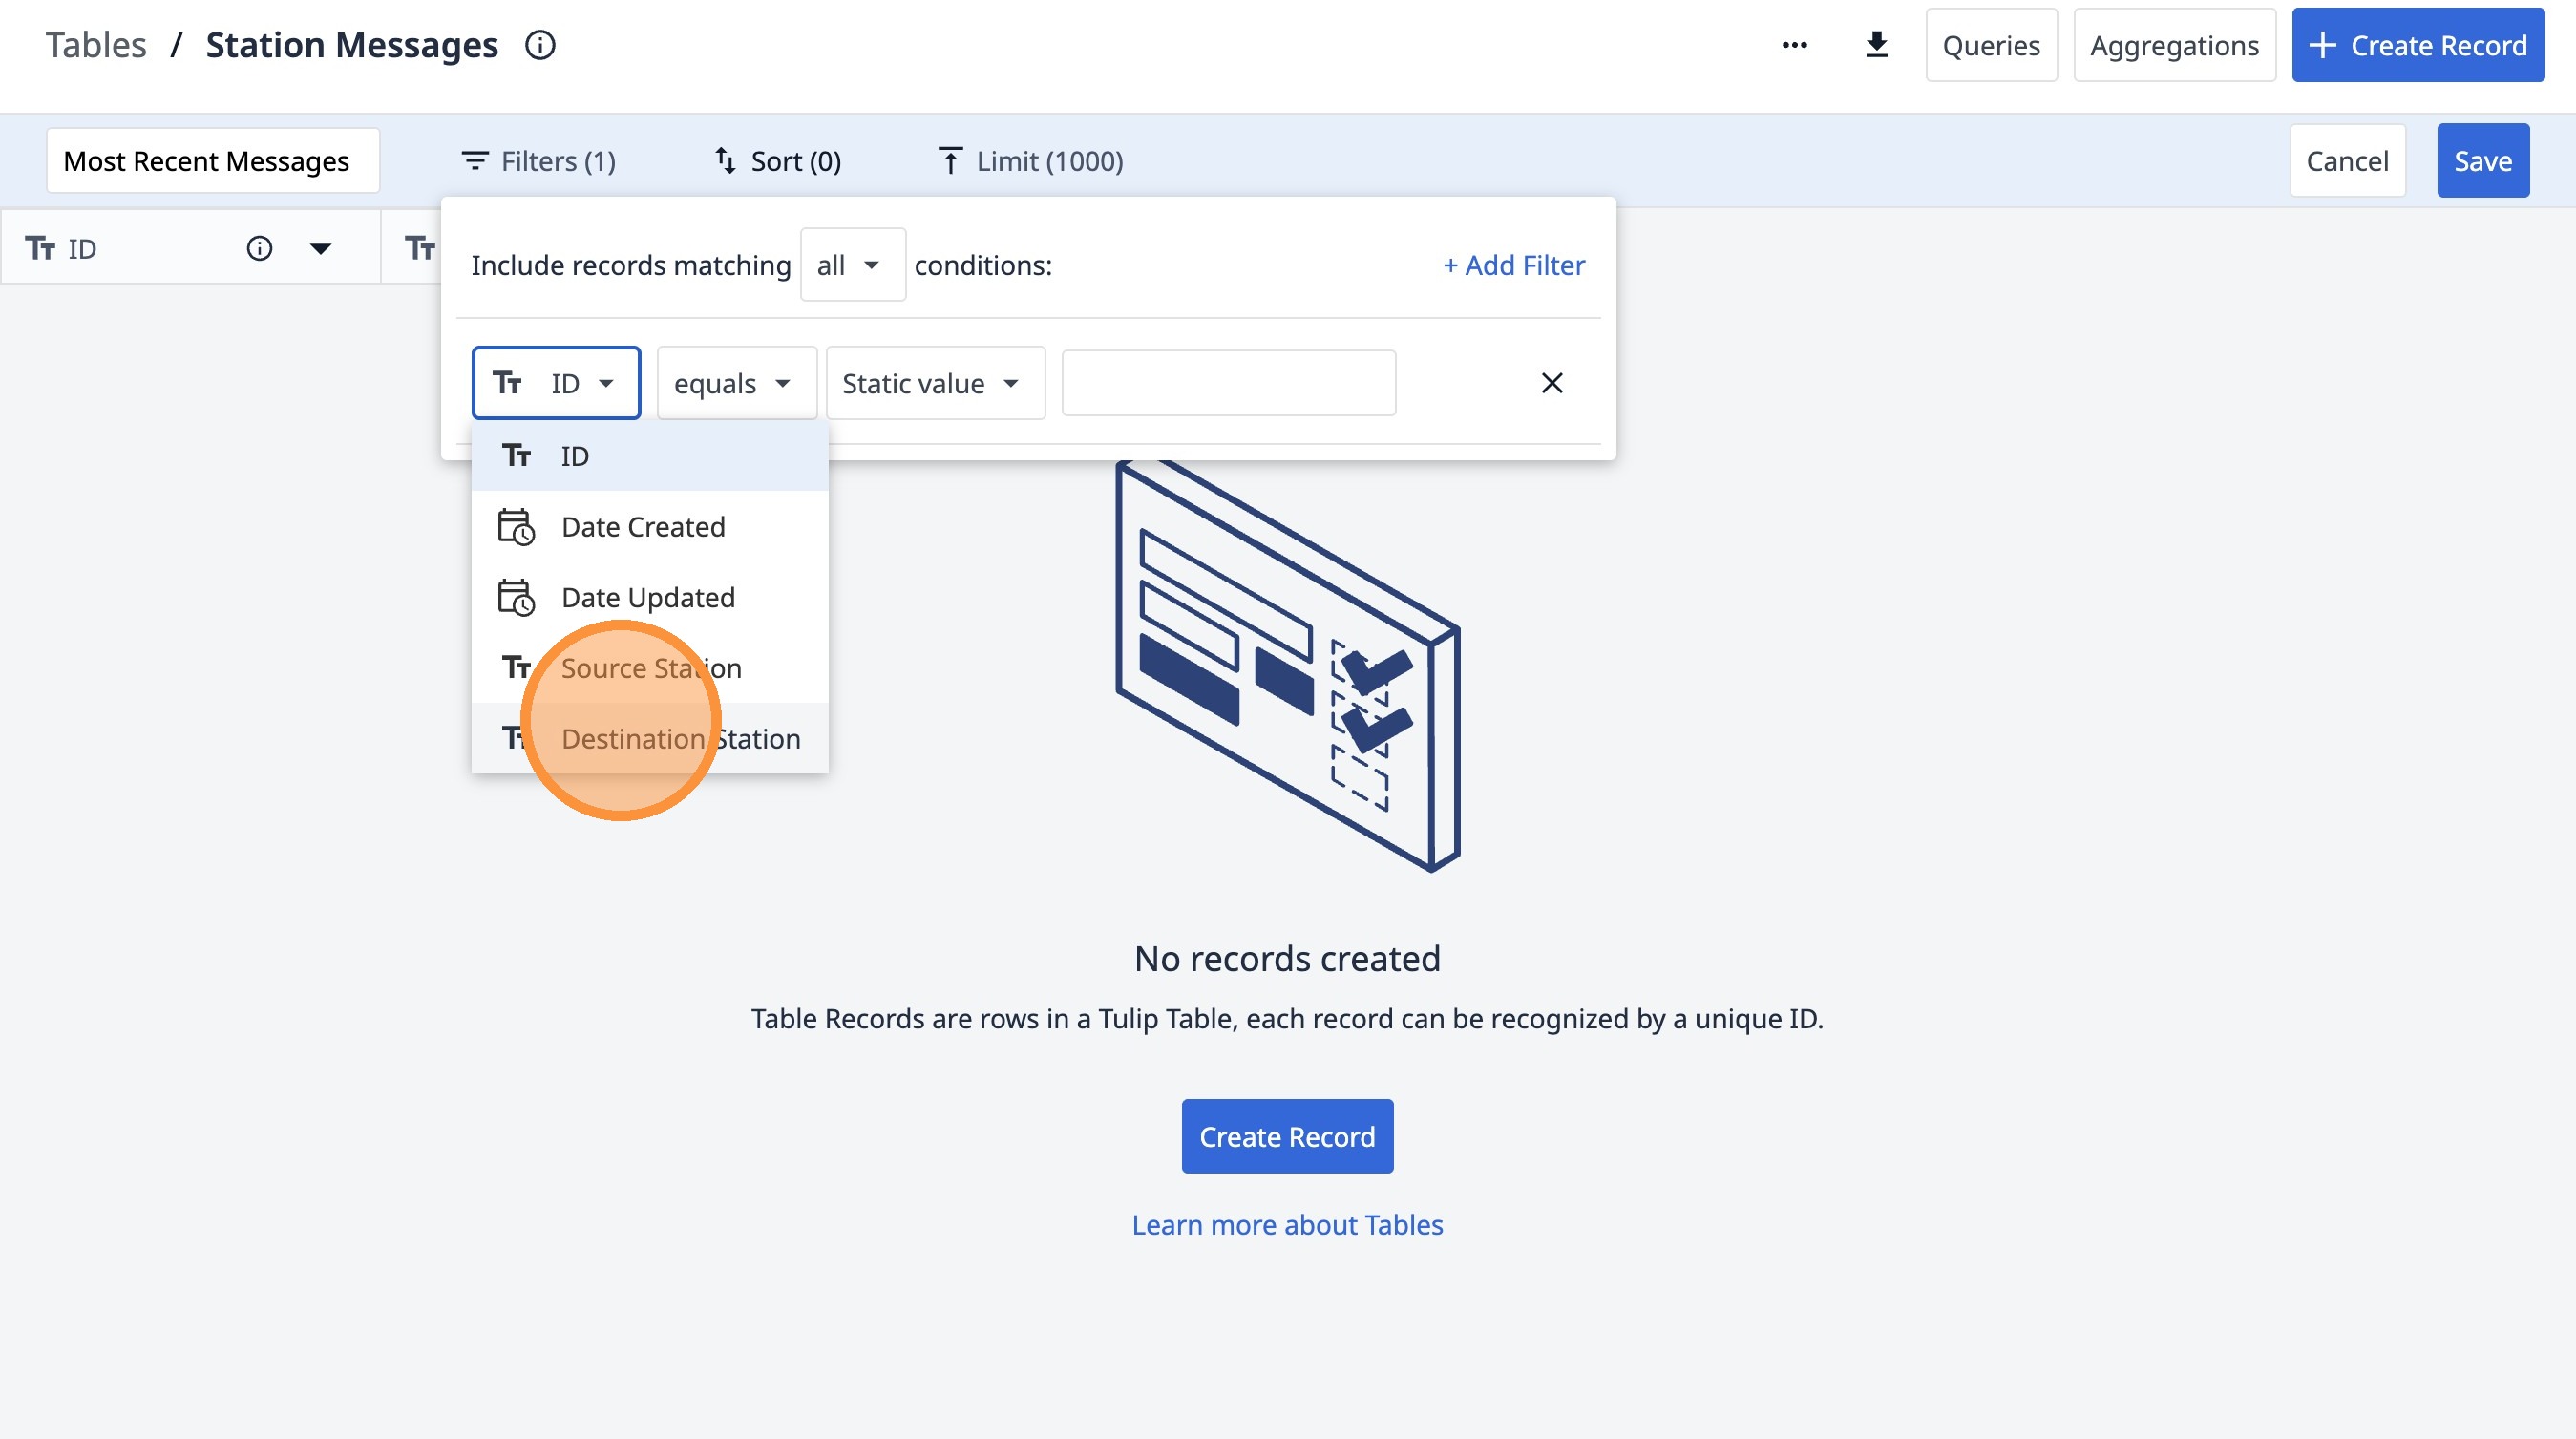
Task: Open the three-dots more options menu
Action: pos(1794,45)
